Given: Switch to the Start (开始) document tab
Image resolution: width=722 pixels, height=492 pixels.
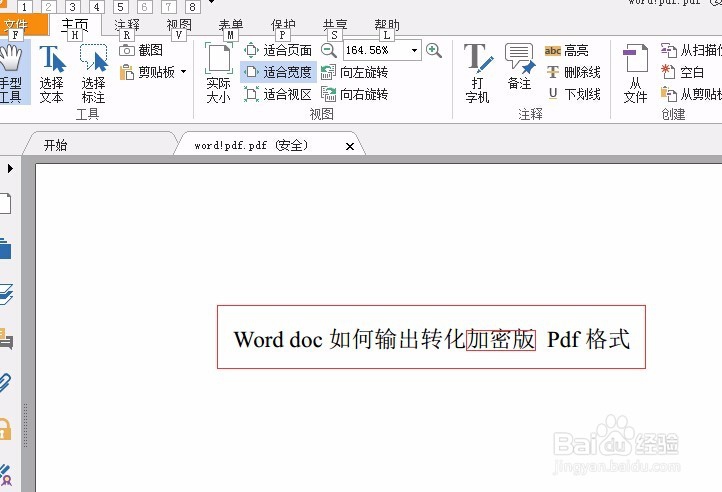Looking at the screenshot, I should coord(99,145).
